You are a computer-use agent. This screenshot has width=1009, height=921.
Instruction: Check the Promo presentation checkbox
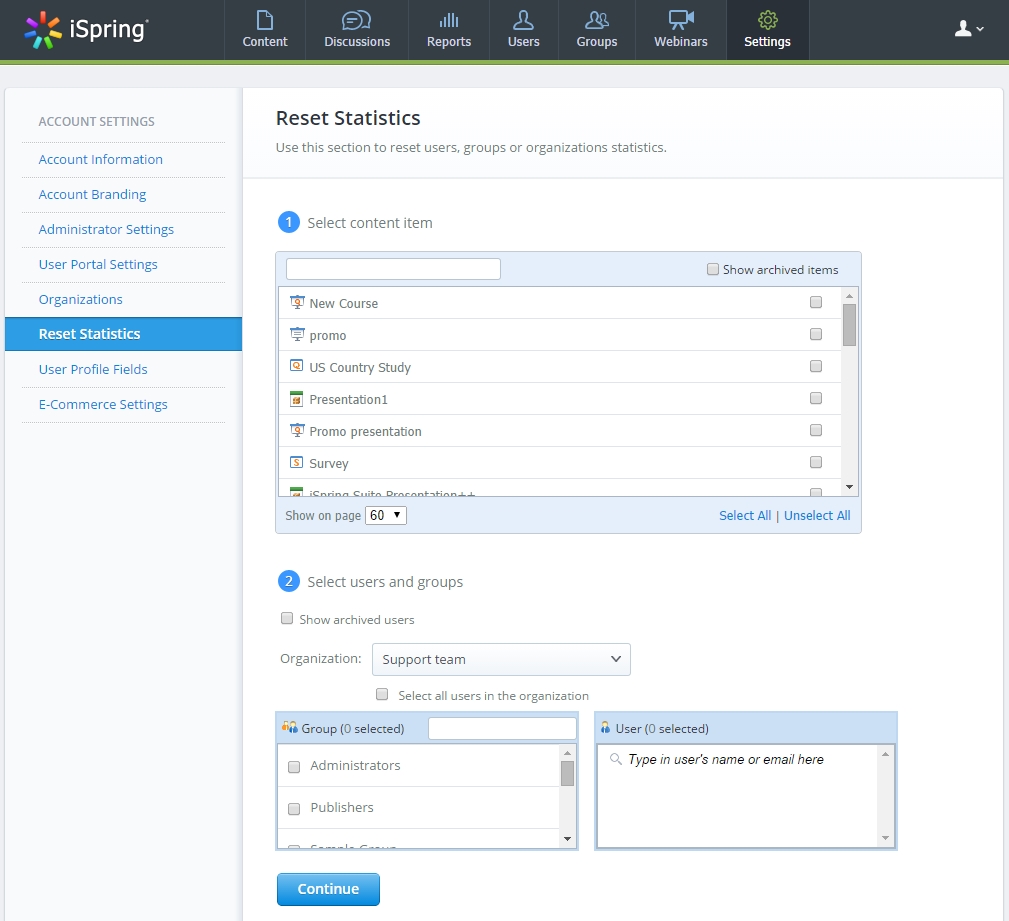coord(815,430)
